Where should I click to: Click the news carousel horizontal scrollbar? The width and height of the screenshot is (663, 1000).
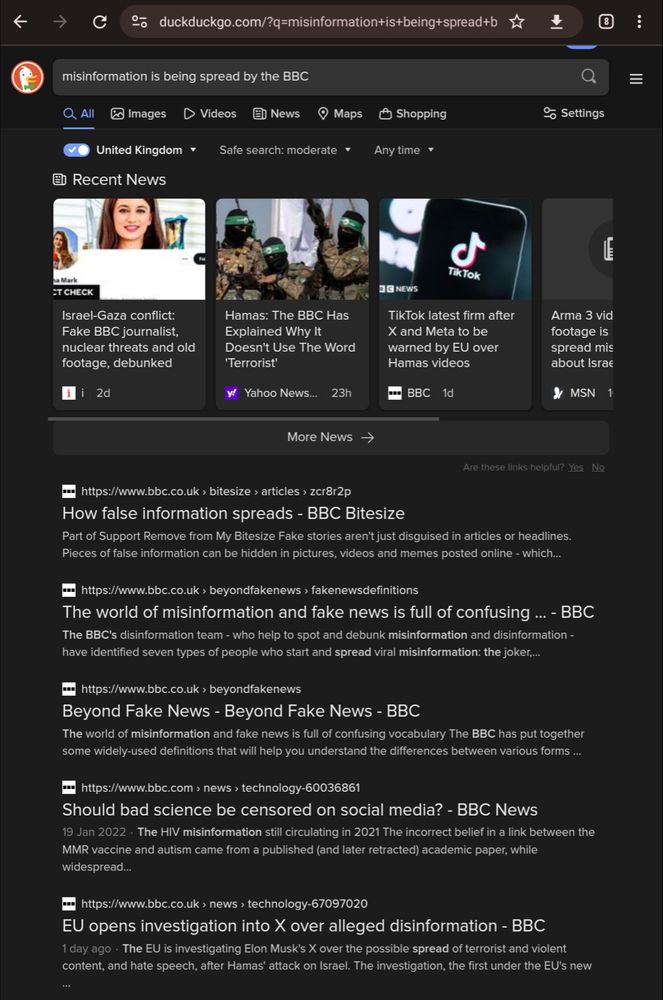click(x=244, y=419)
